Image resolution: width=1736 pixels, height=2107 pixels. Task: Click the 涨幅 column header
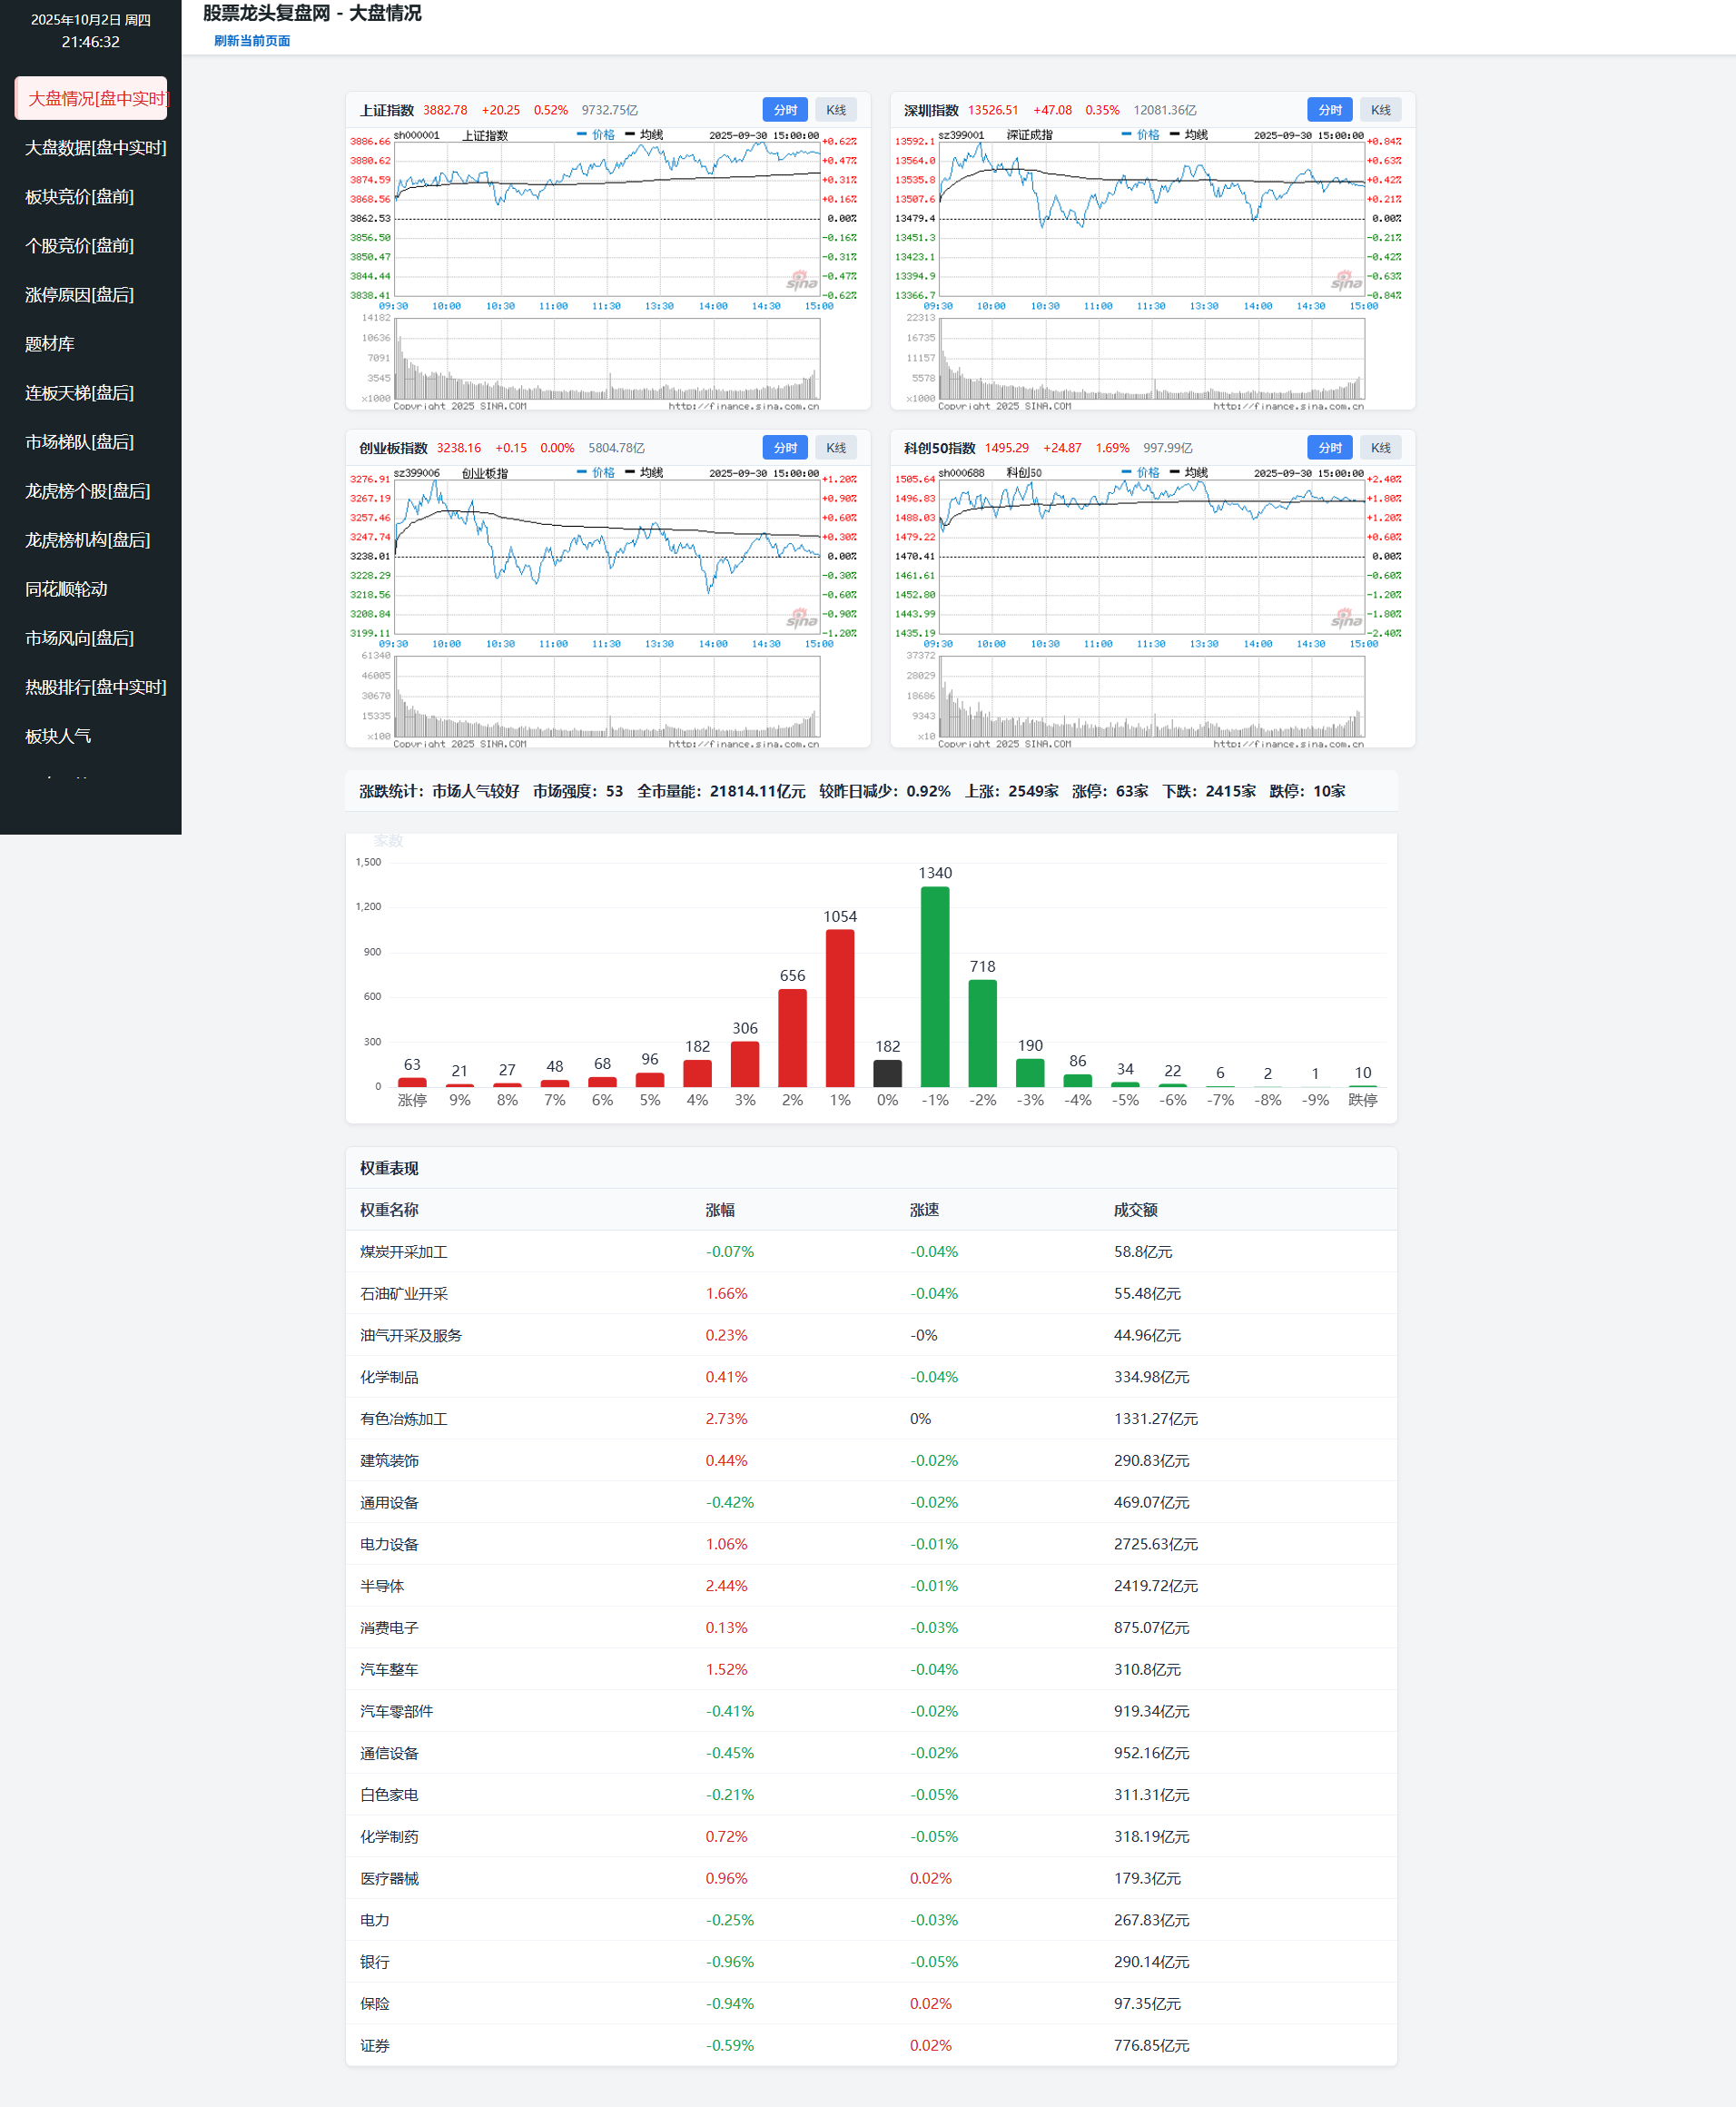719,1210
